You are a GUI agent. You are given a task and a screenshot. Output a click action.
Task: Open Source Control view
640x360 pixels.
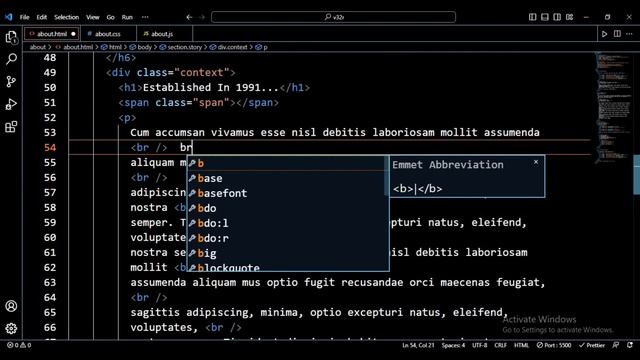point(11,82)
